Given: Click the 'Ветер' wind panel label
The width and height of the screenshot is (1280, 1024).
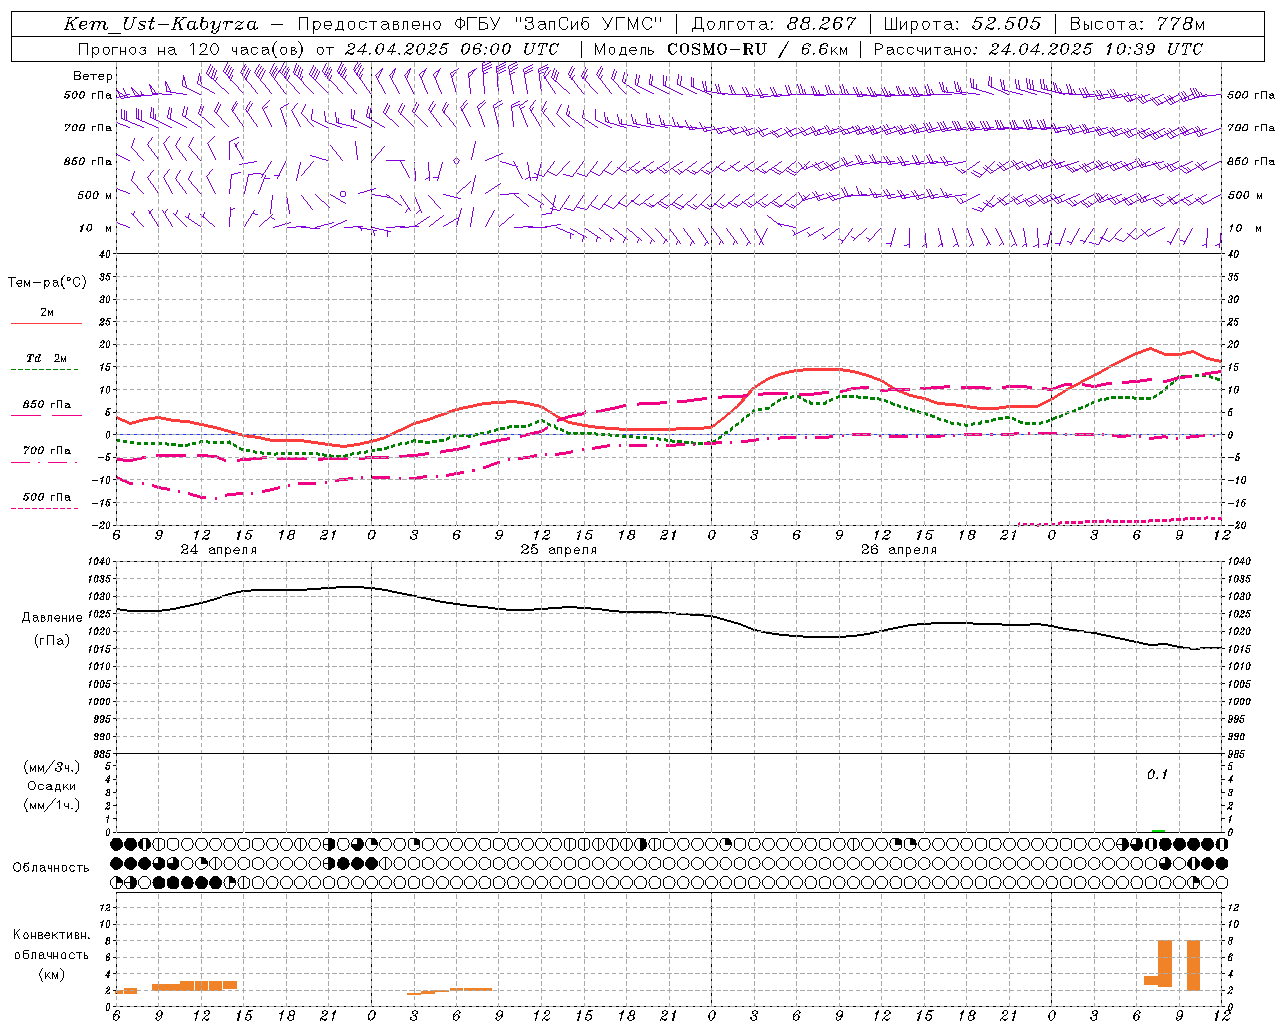Looking at the screenshot, I should pyautogui.click(x=93, y=76).
